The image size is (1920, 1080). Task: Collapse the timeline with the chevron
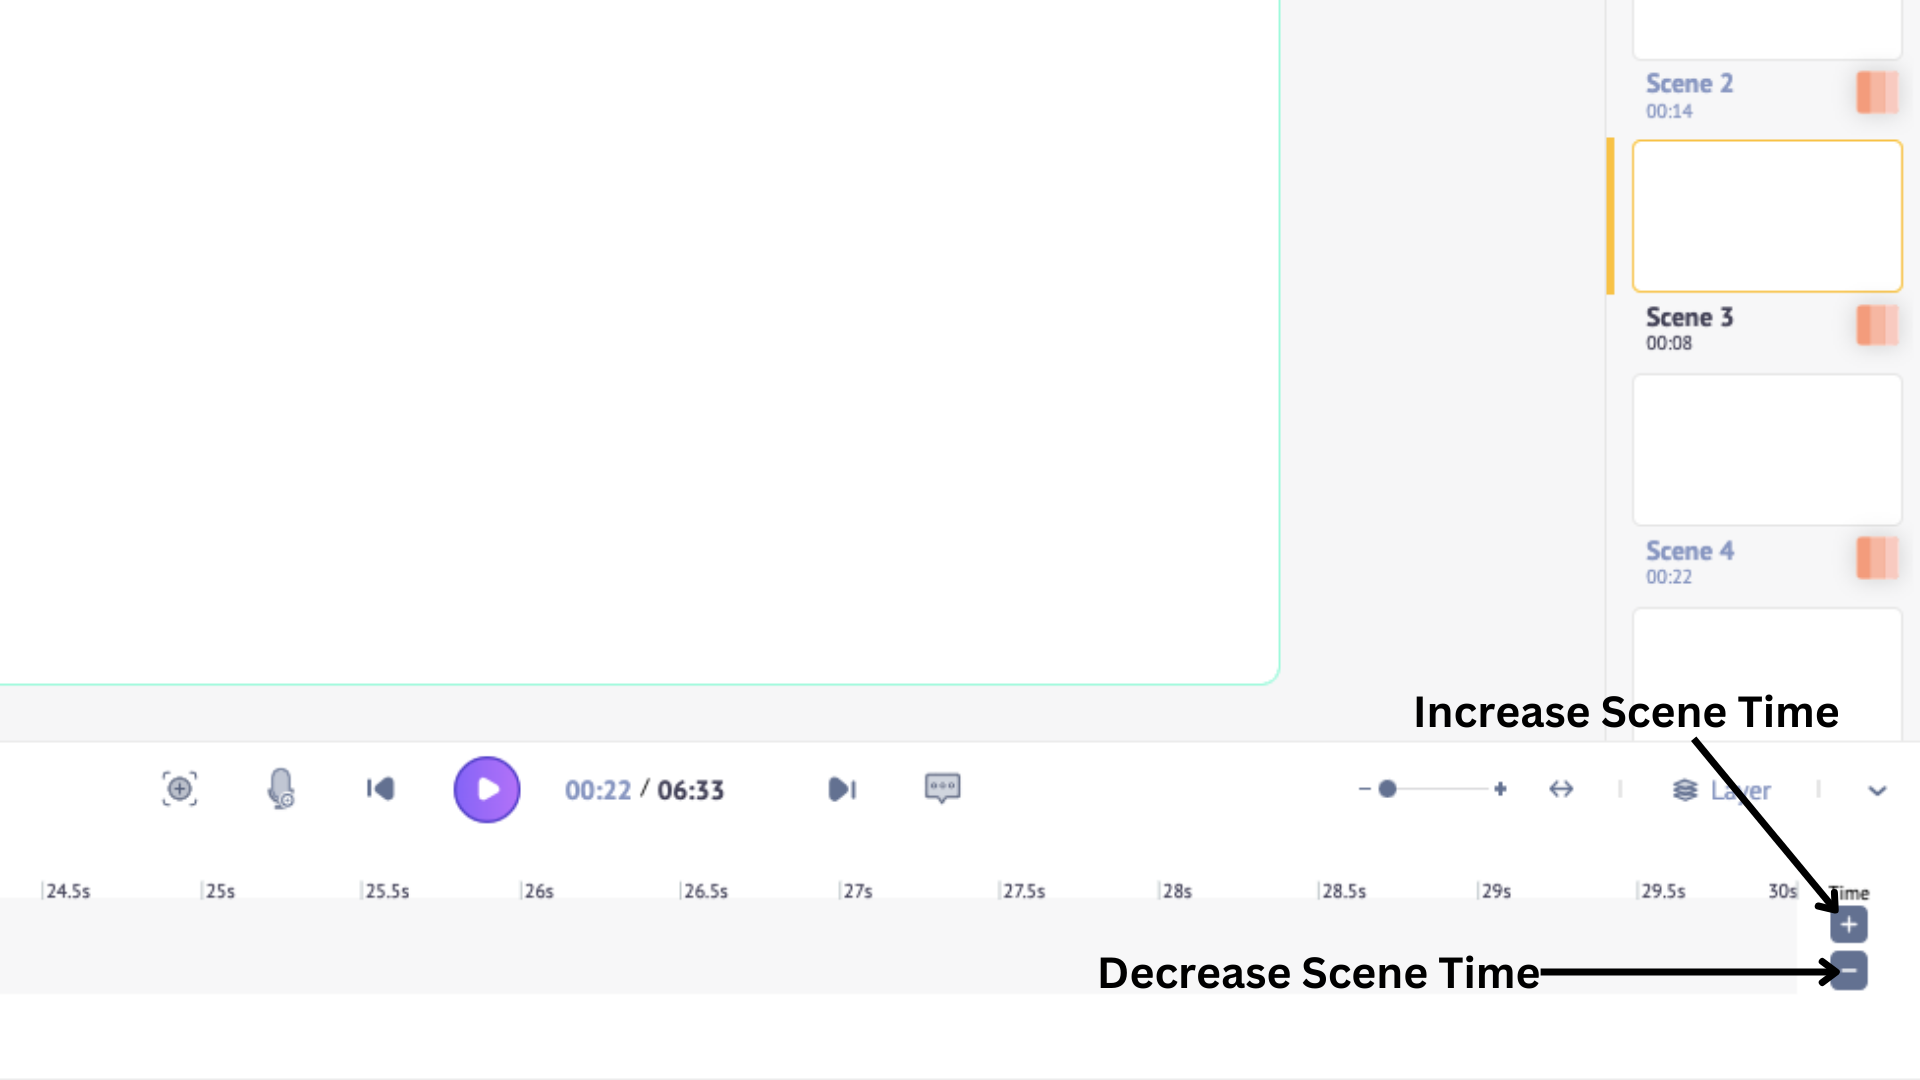(1878, 789)
